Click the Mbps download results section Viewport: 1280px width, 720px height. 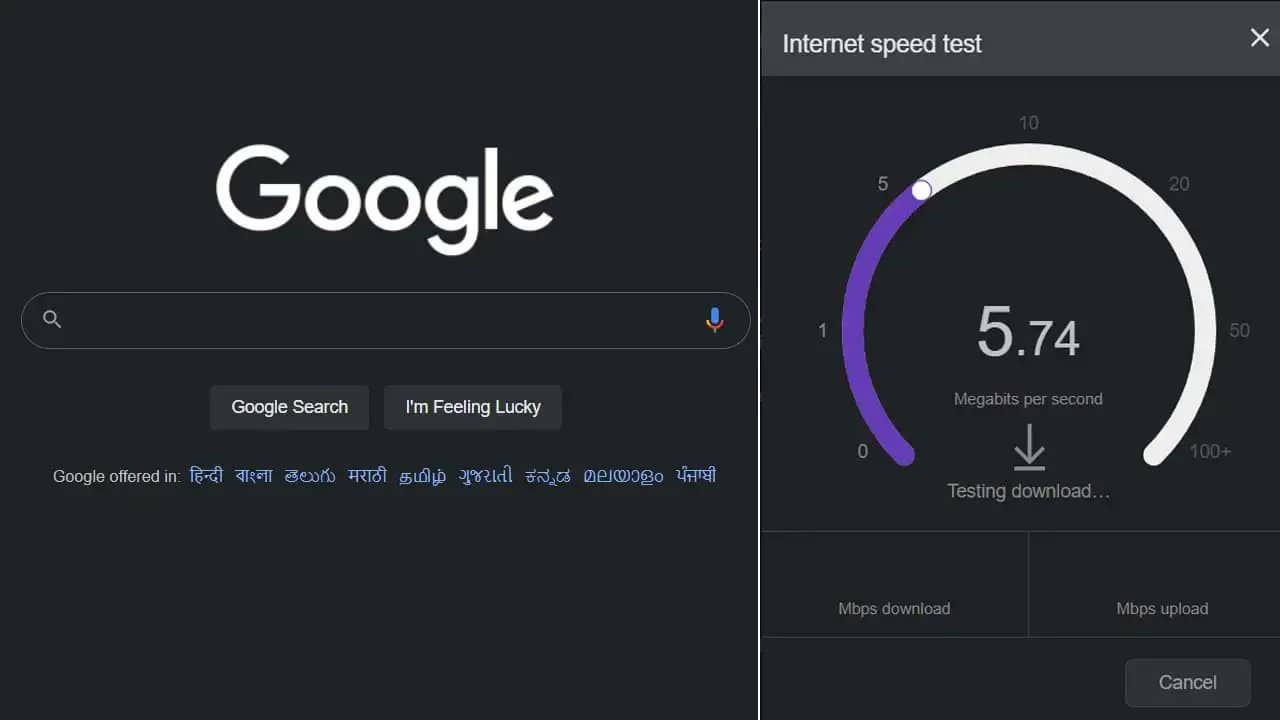893,608
